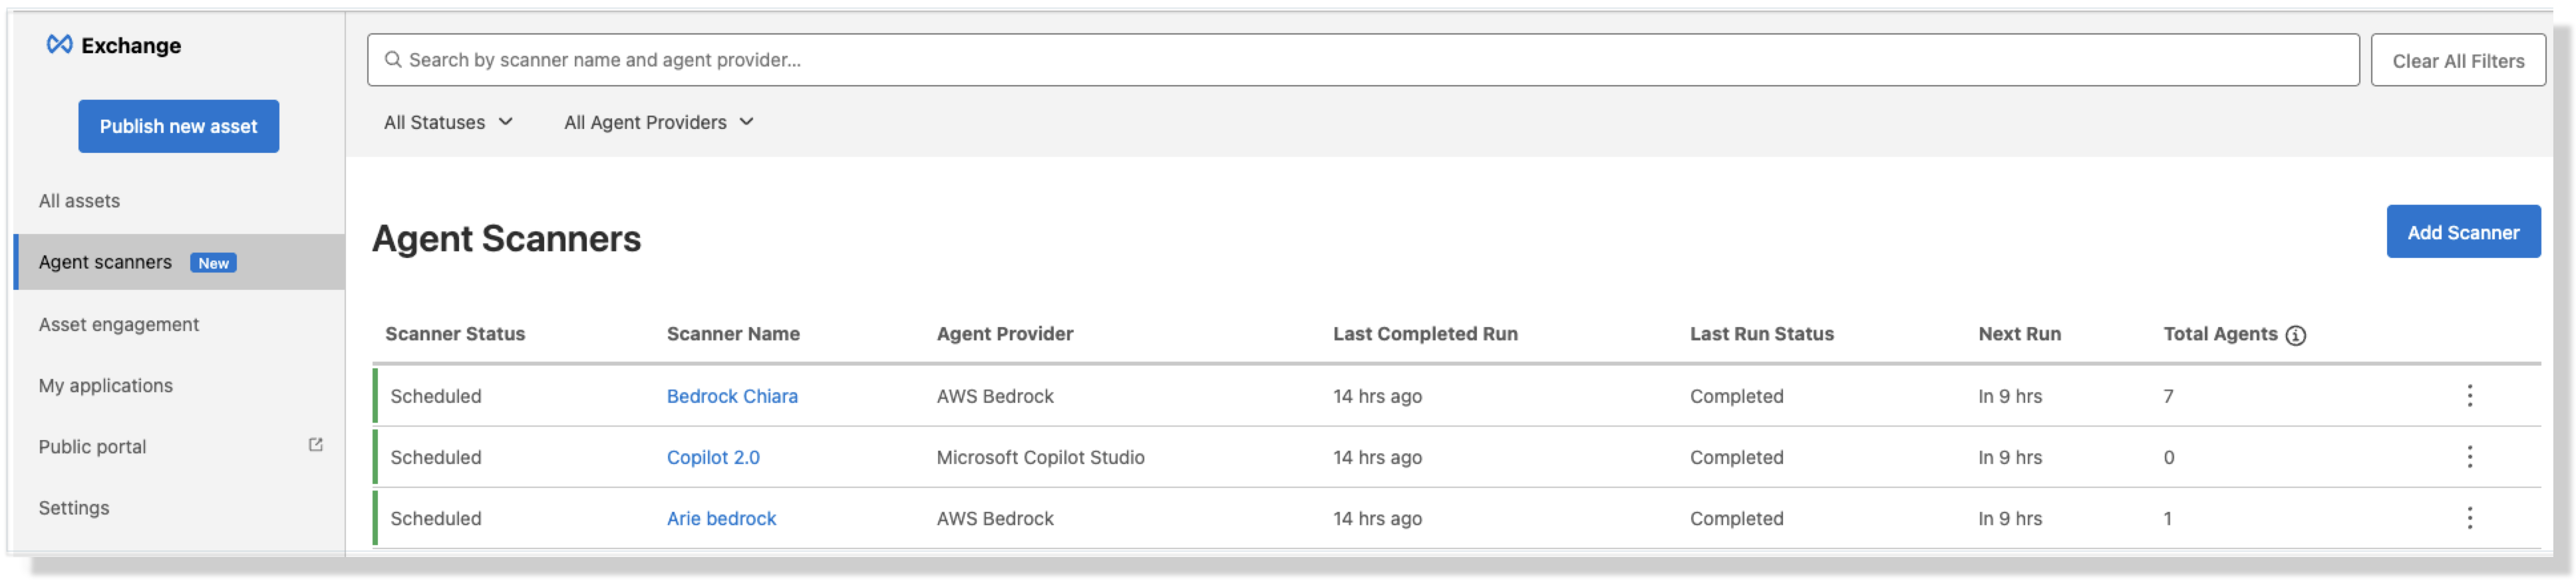
Task: Click the Public portal external link icon
Action: tap(316, 445)
